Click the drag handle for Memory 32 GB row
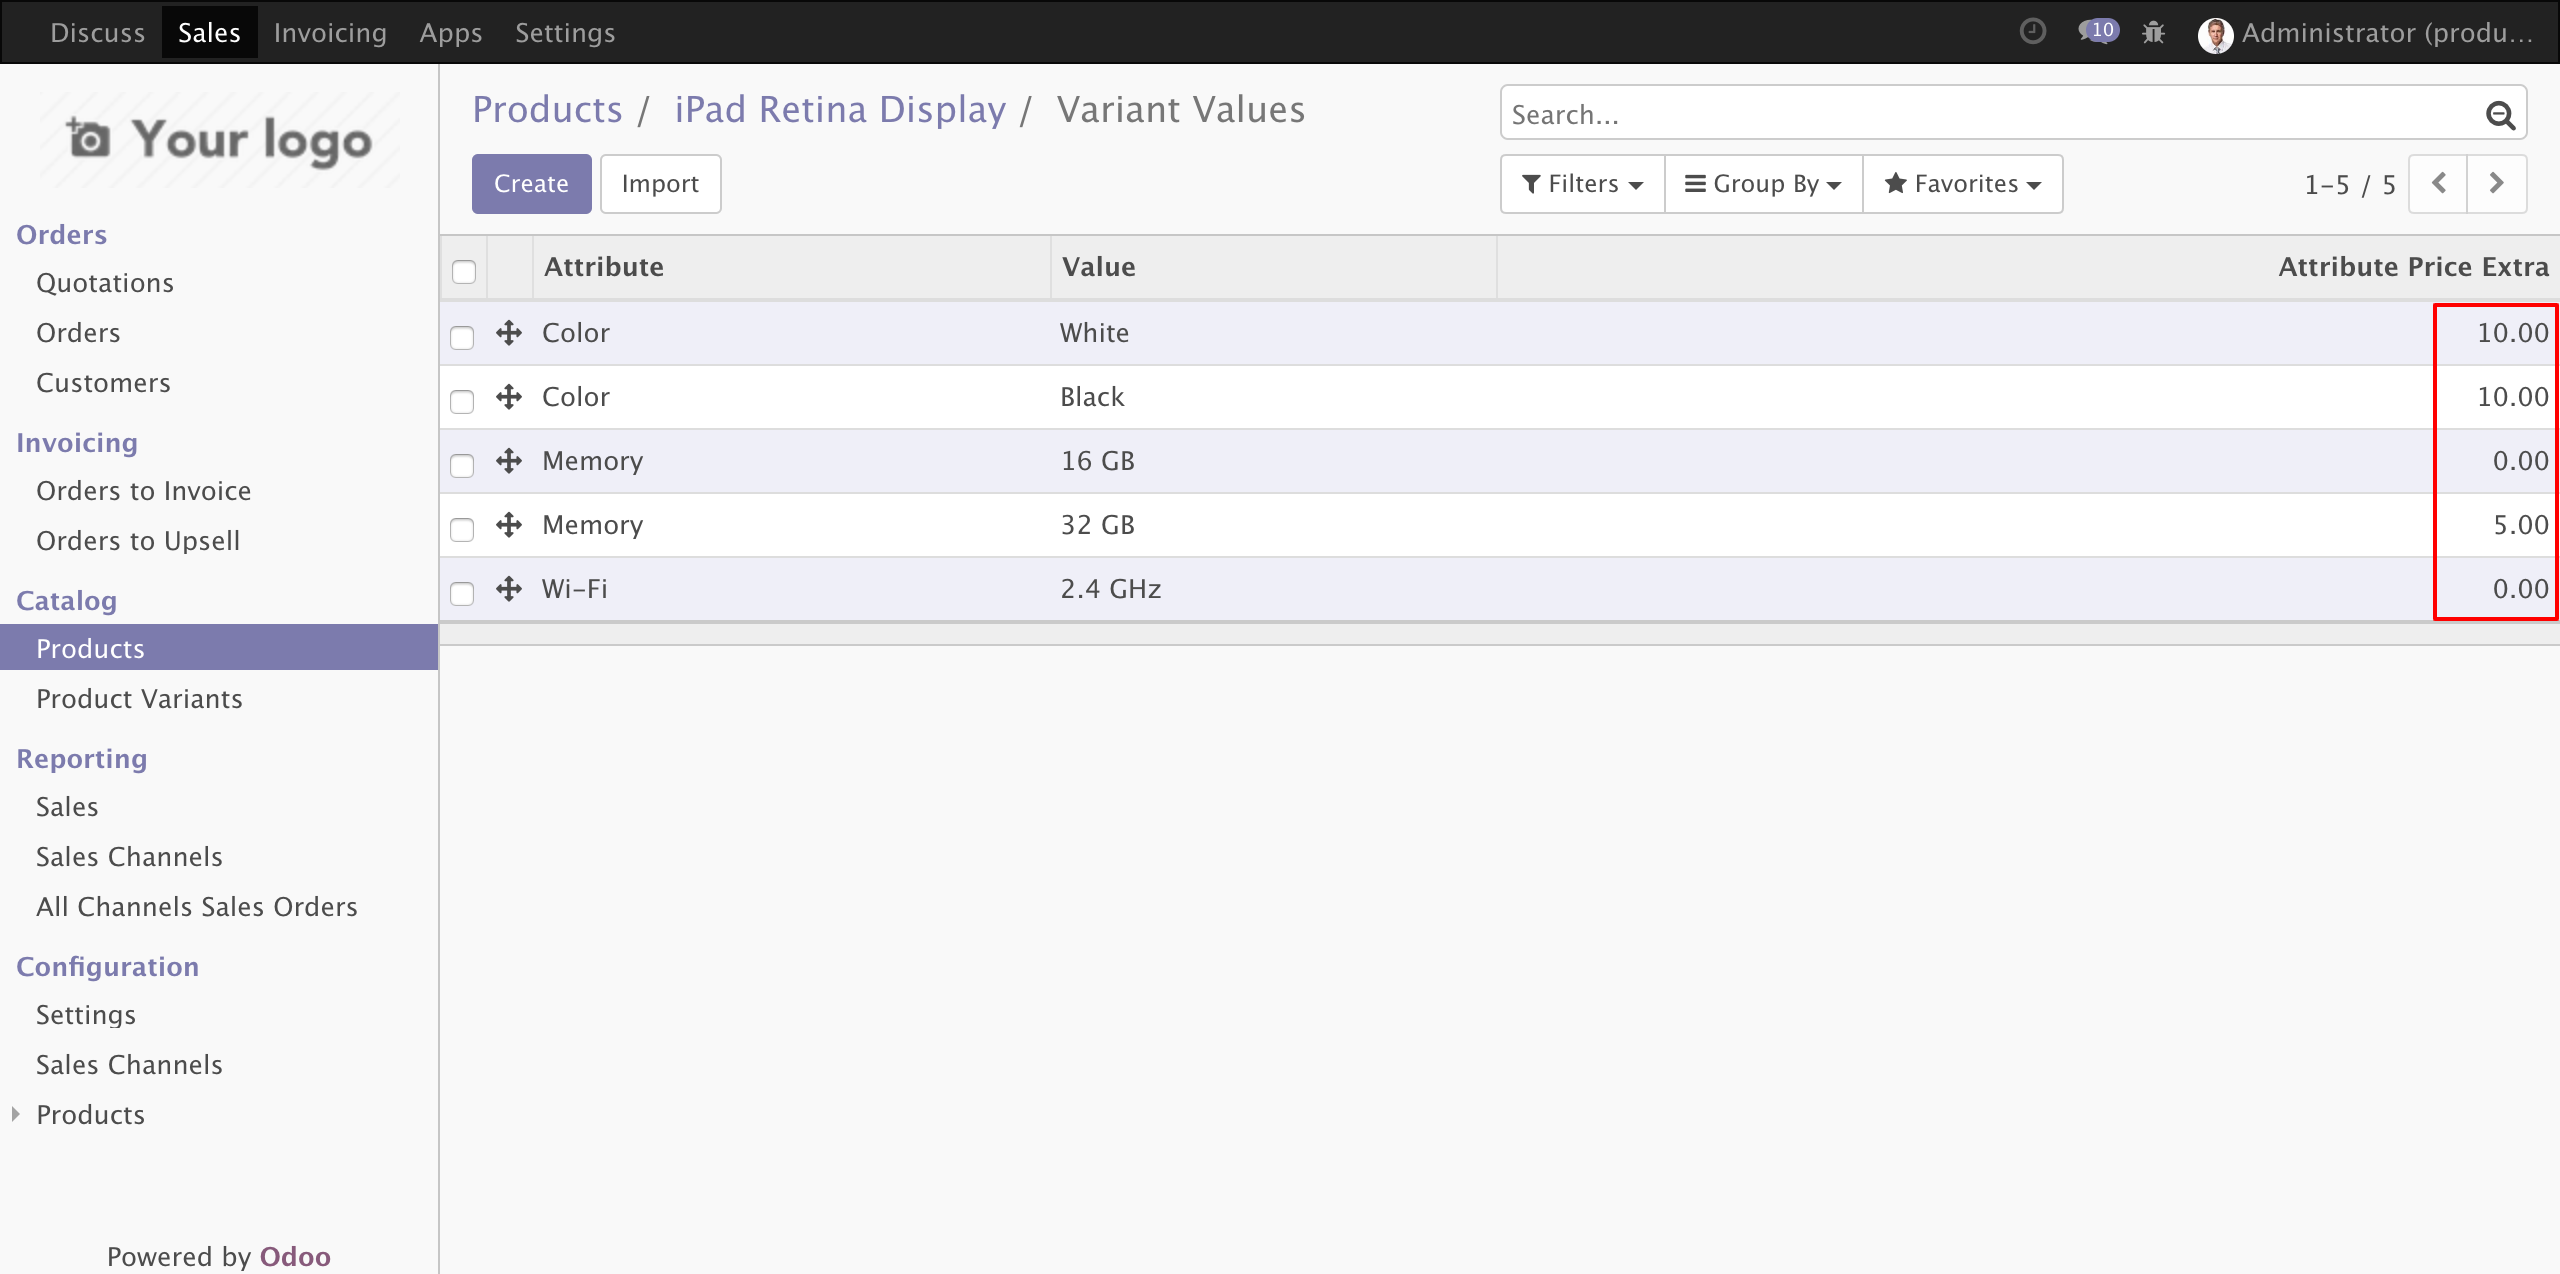Viewport: 2560px width, 1274px height. 509,525
